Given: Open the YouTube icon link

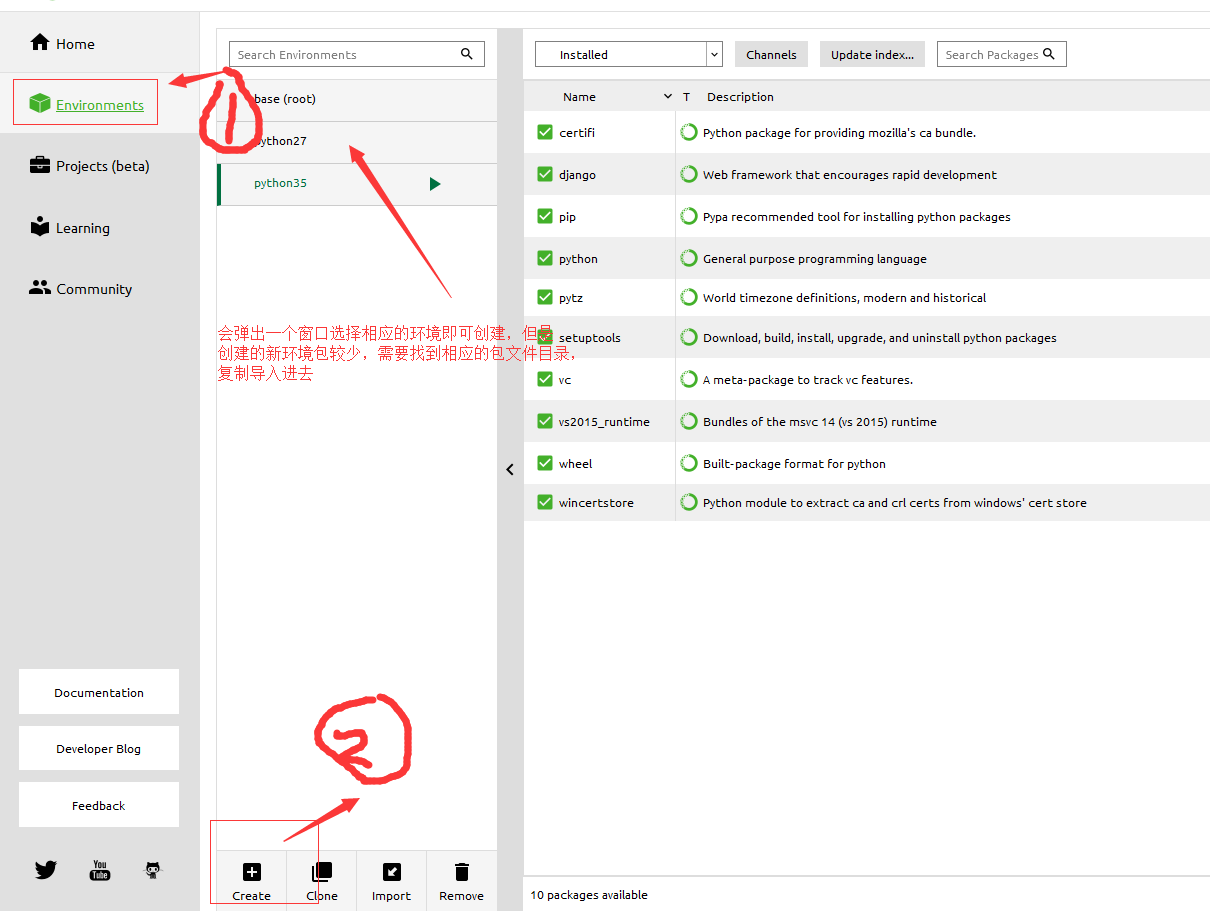Looking at the screenshot, I should [100, 870].
